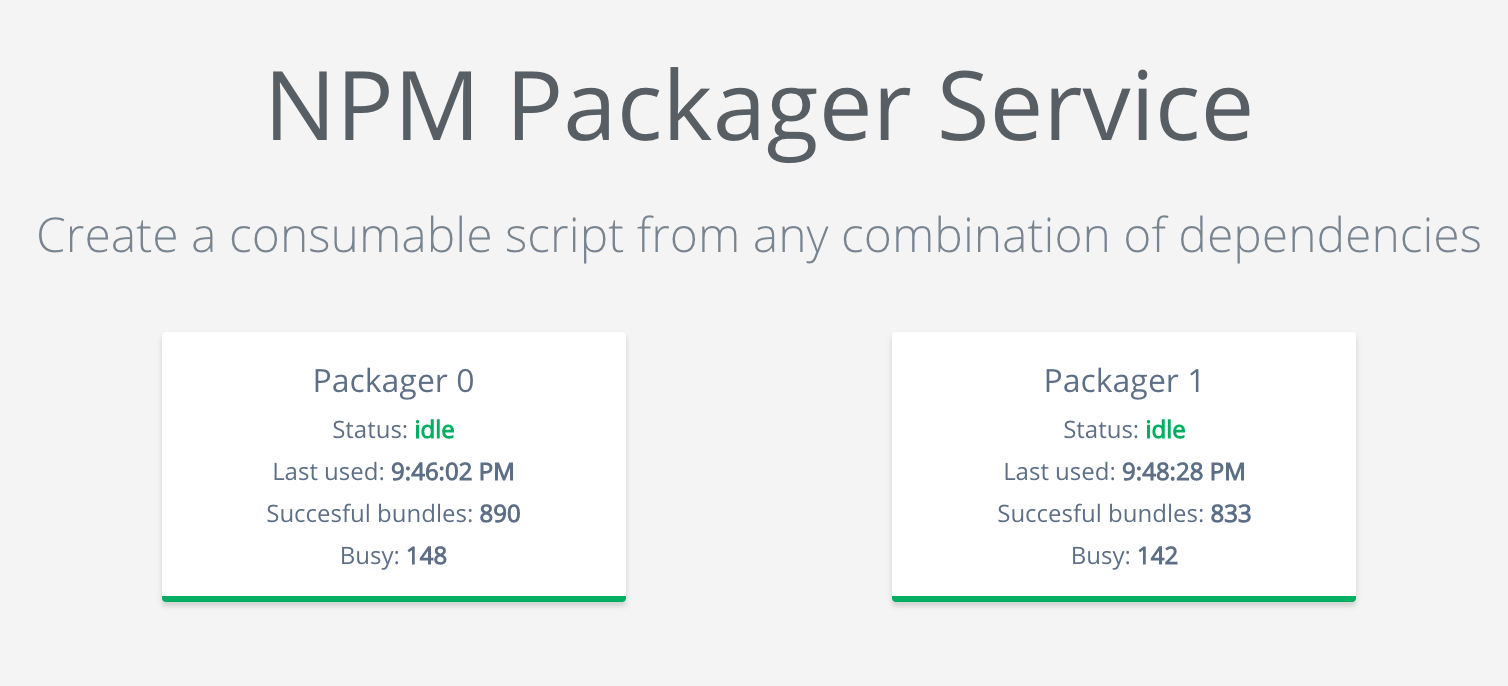The image size is (1508, 686).
Task: Click the "Status:" label in Packager 0
Action: point(370,430)
